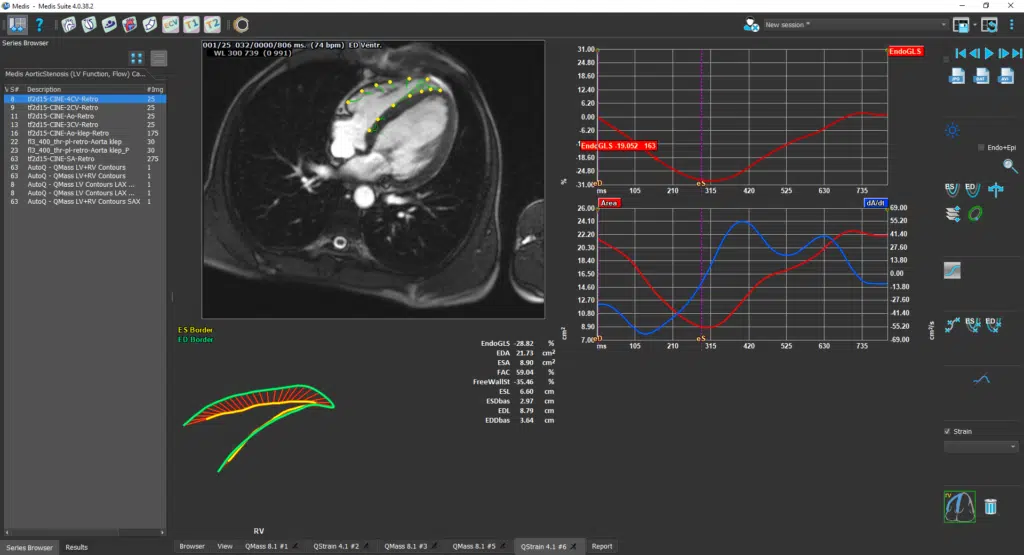Enable the Endo+Epi checkbox

click(981, 148)
